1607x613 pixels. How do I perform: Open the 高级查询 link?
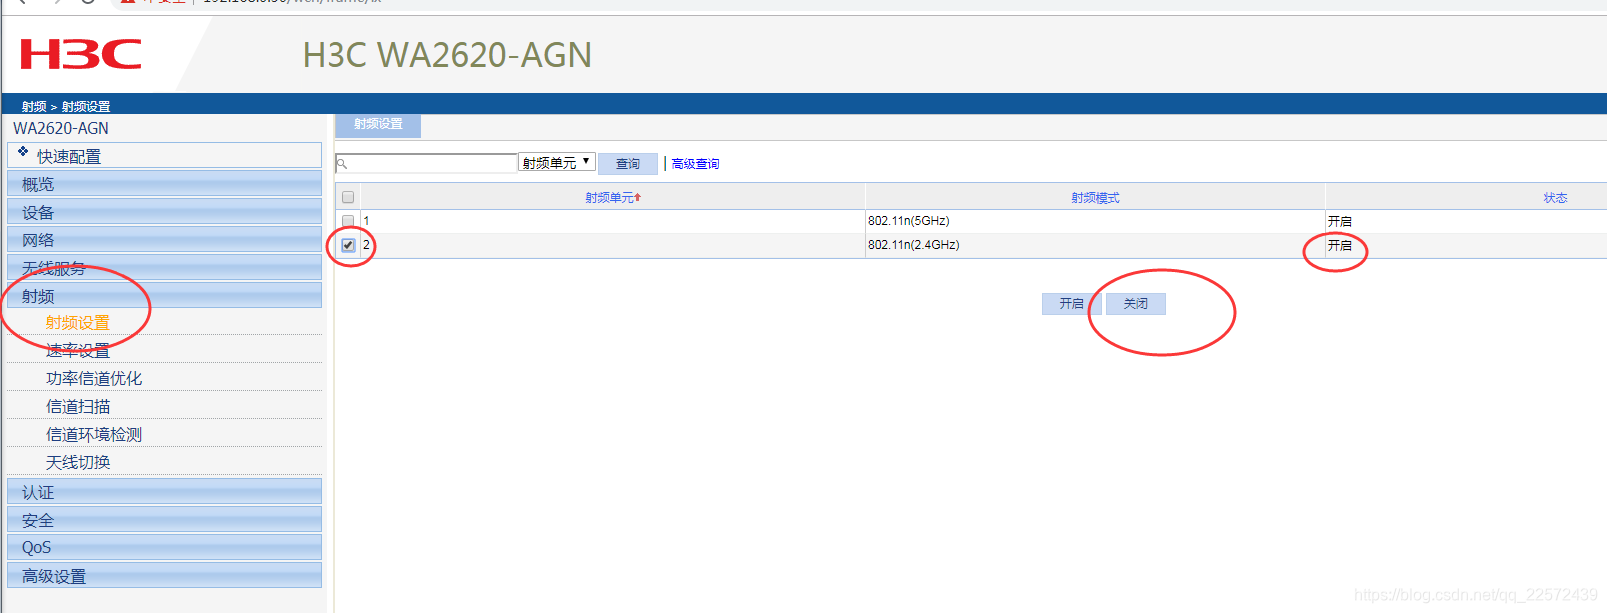695,164
